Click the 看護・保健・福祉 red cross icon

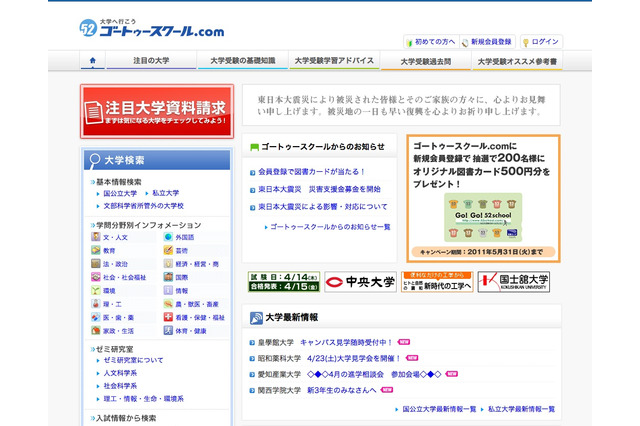(x=168, y=317)
